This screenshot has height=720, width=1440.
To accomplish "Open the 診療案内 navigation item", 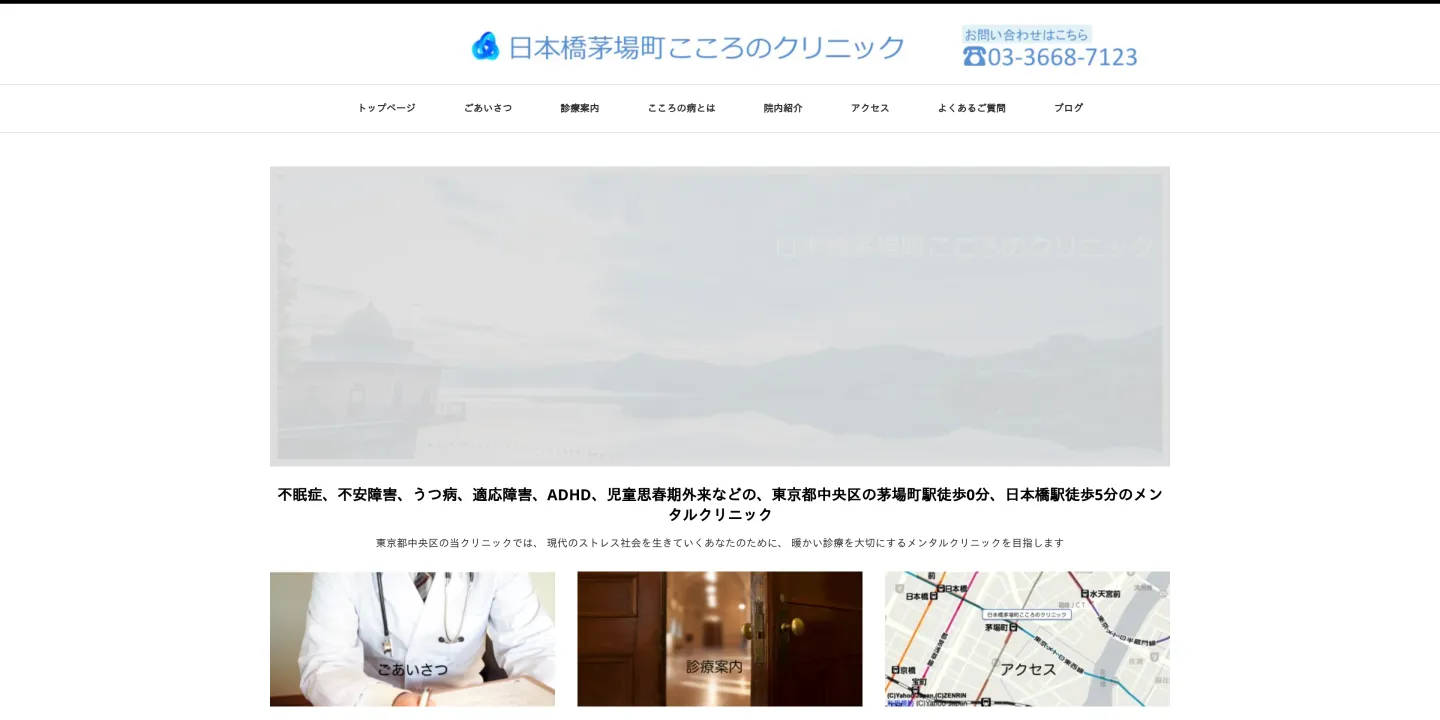I will coord(580,108).
